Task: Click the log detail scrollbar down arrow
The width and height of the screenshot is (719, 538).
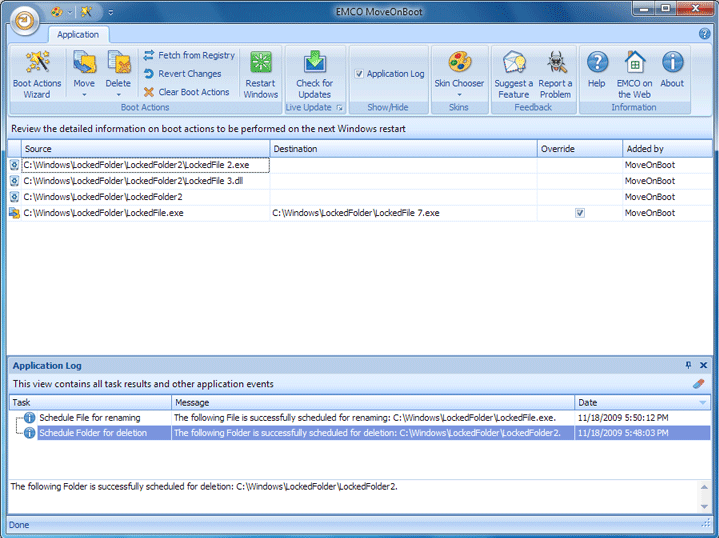Action: (704, 506)
